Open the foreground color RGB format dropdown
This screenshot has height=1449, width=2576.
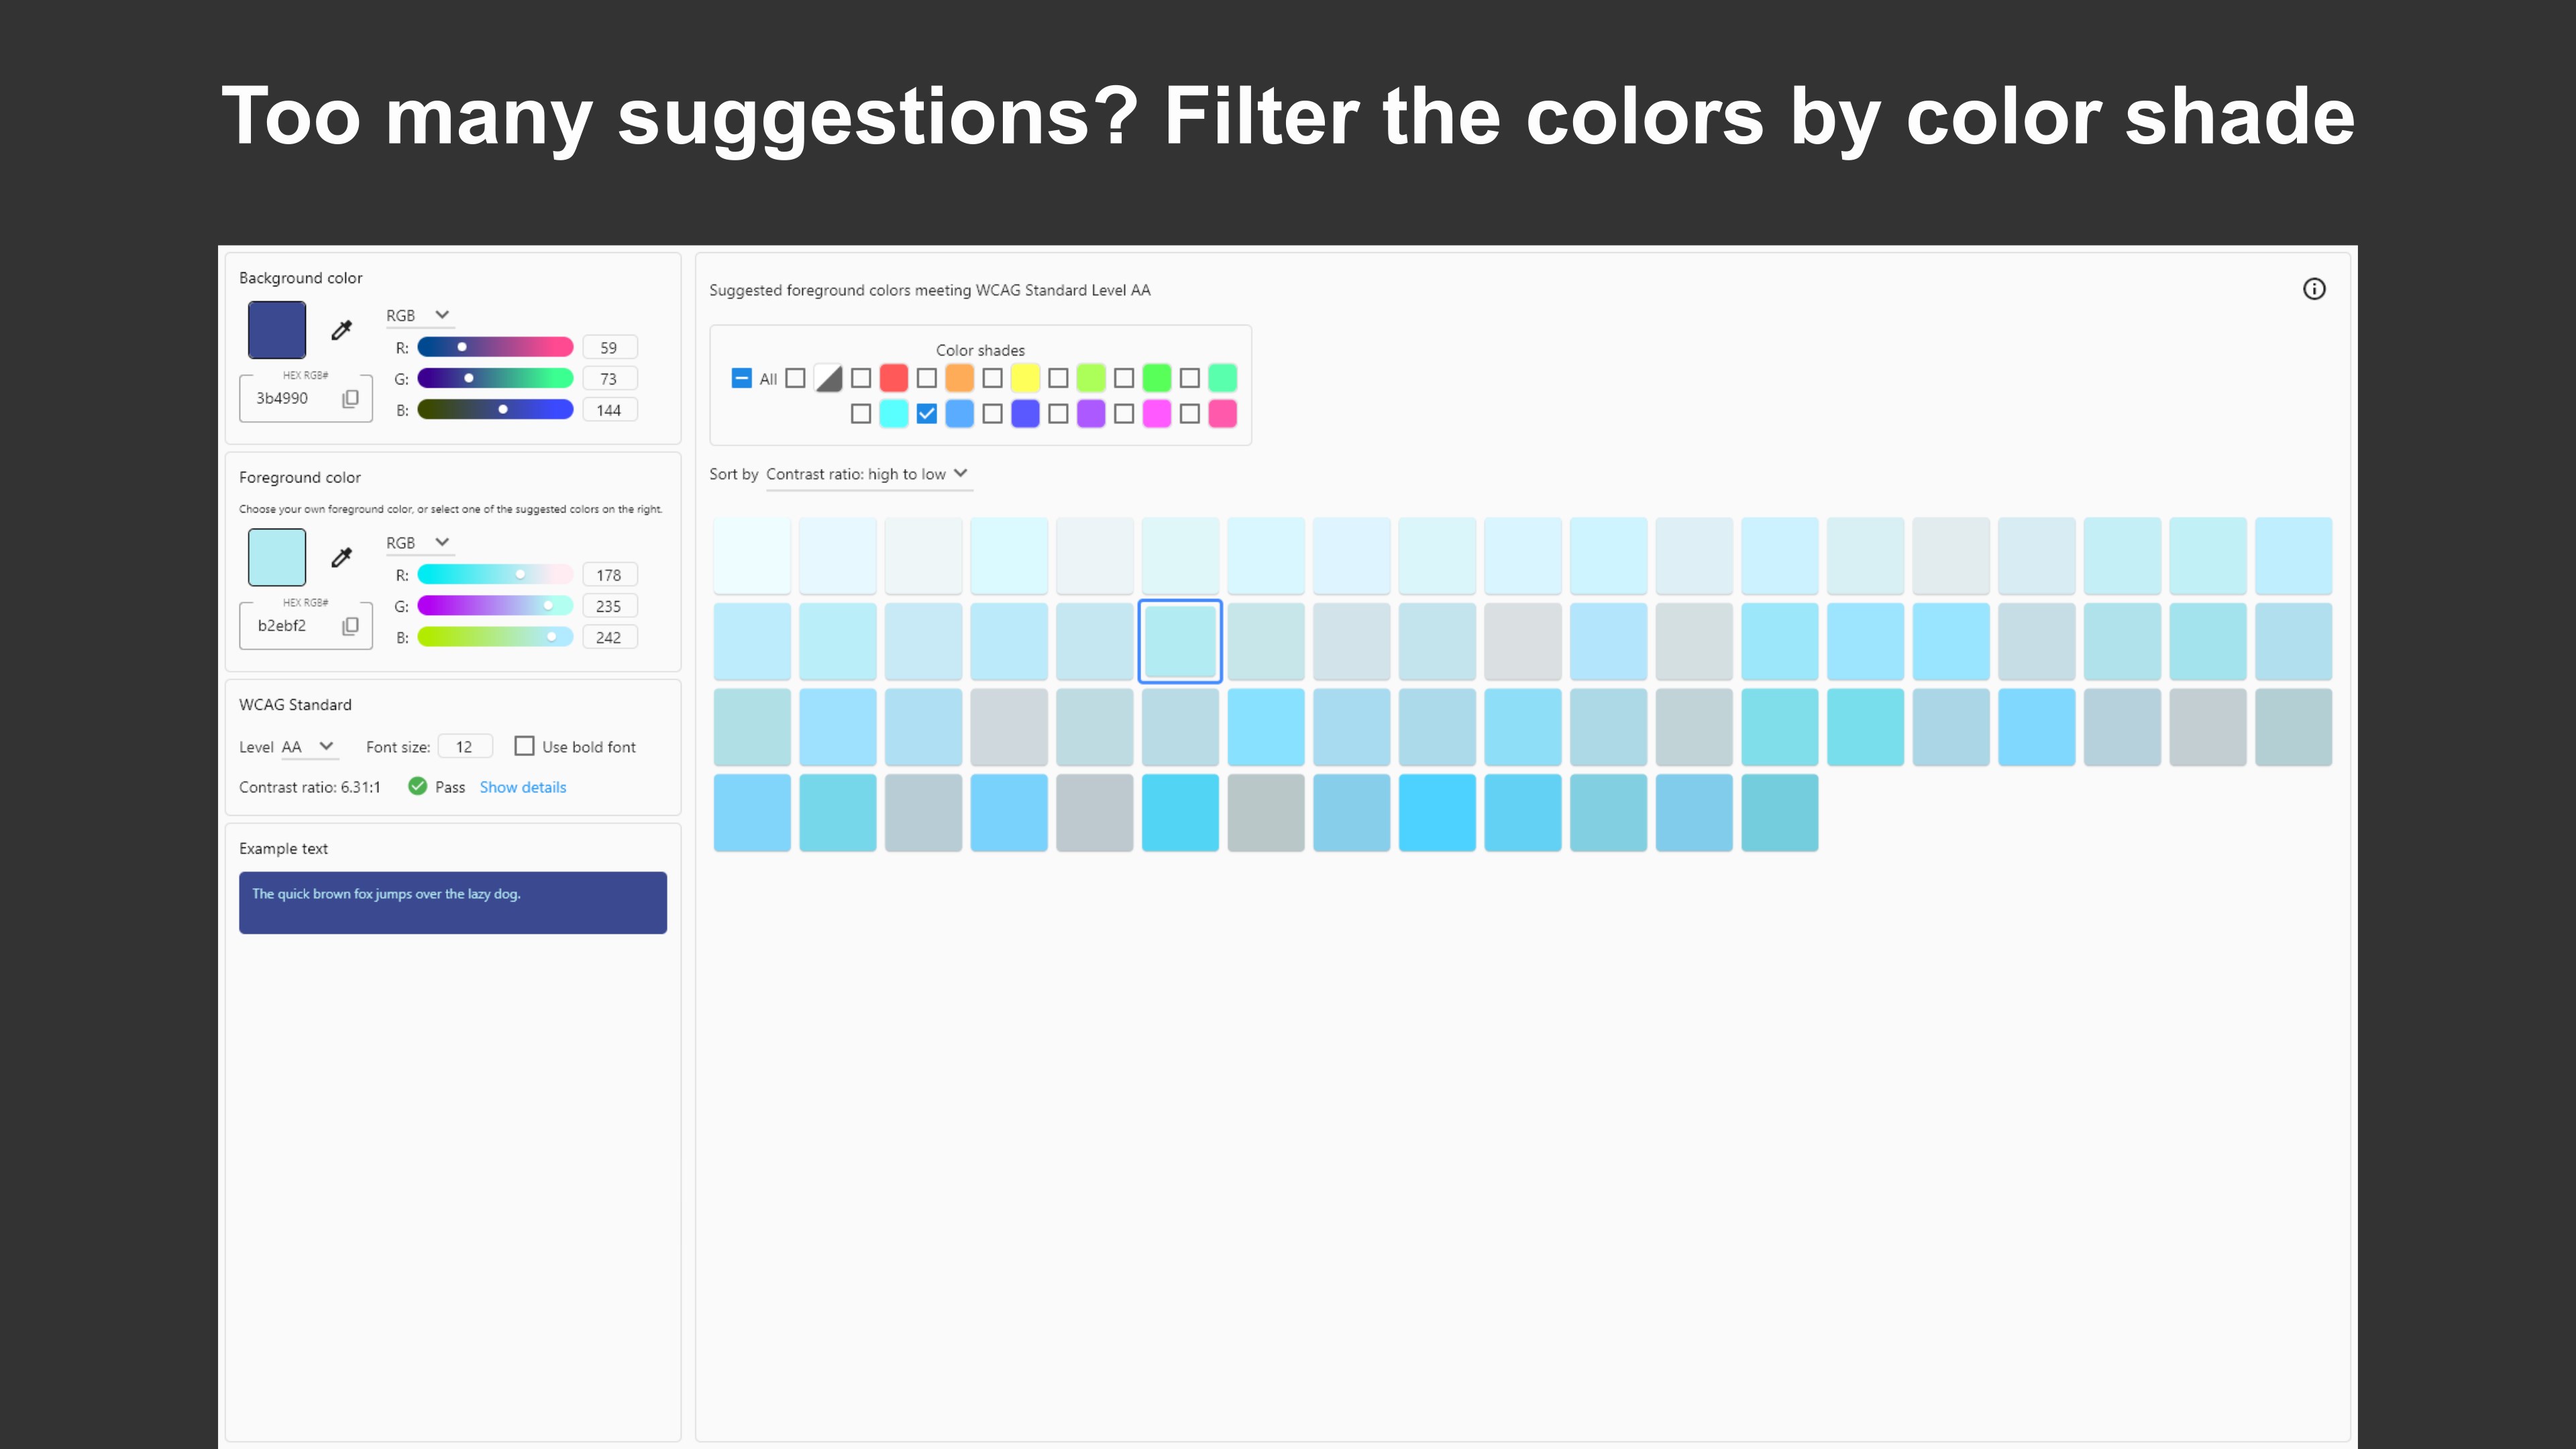(x=418, y=542)
